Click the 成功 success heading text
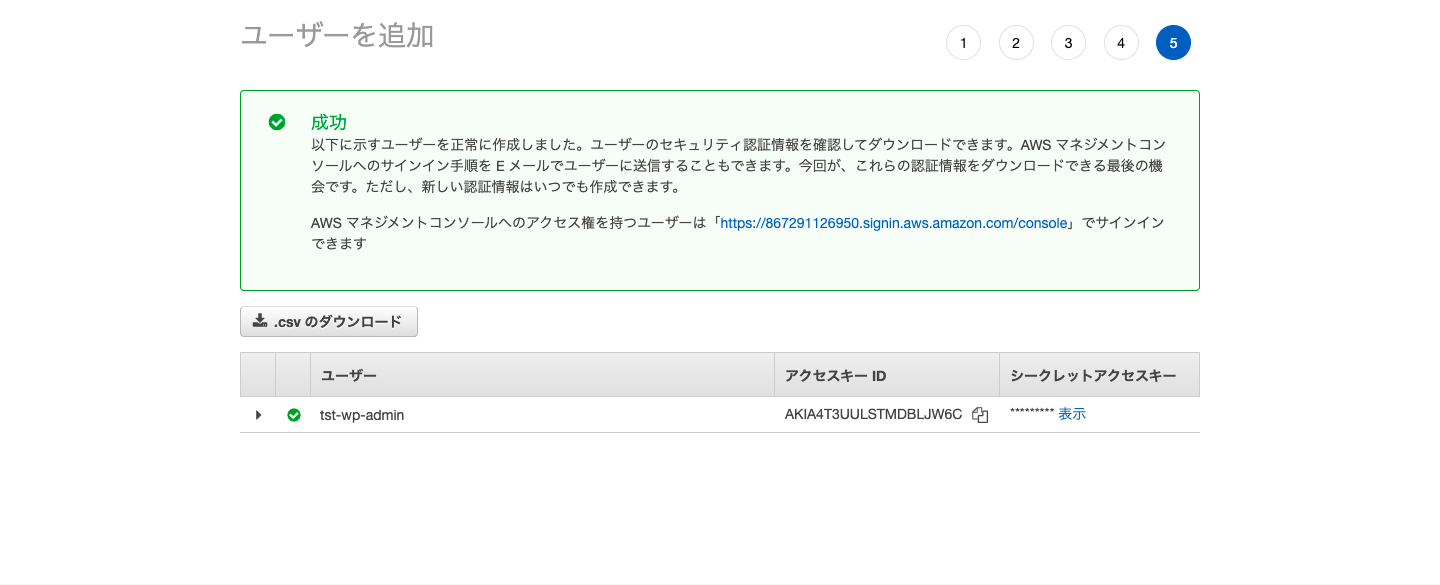1440x585 pixels. (329, 122)
